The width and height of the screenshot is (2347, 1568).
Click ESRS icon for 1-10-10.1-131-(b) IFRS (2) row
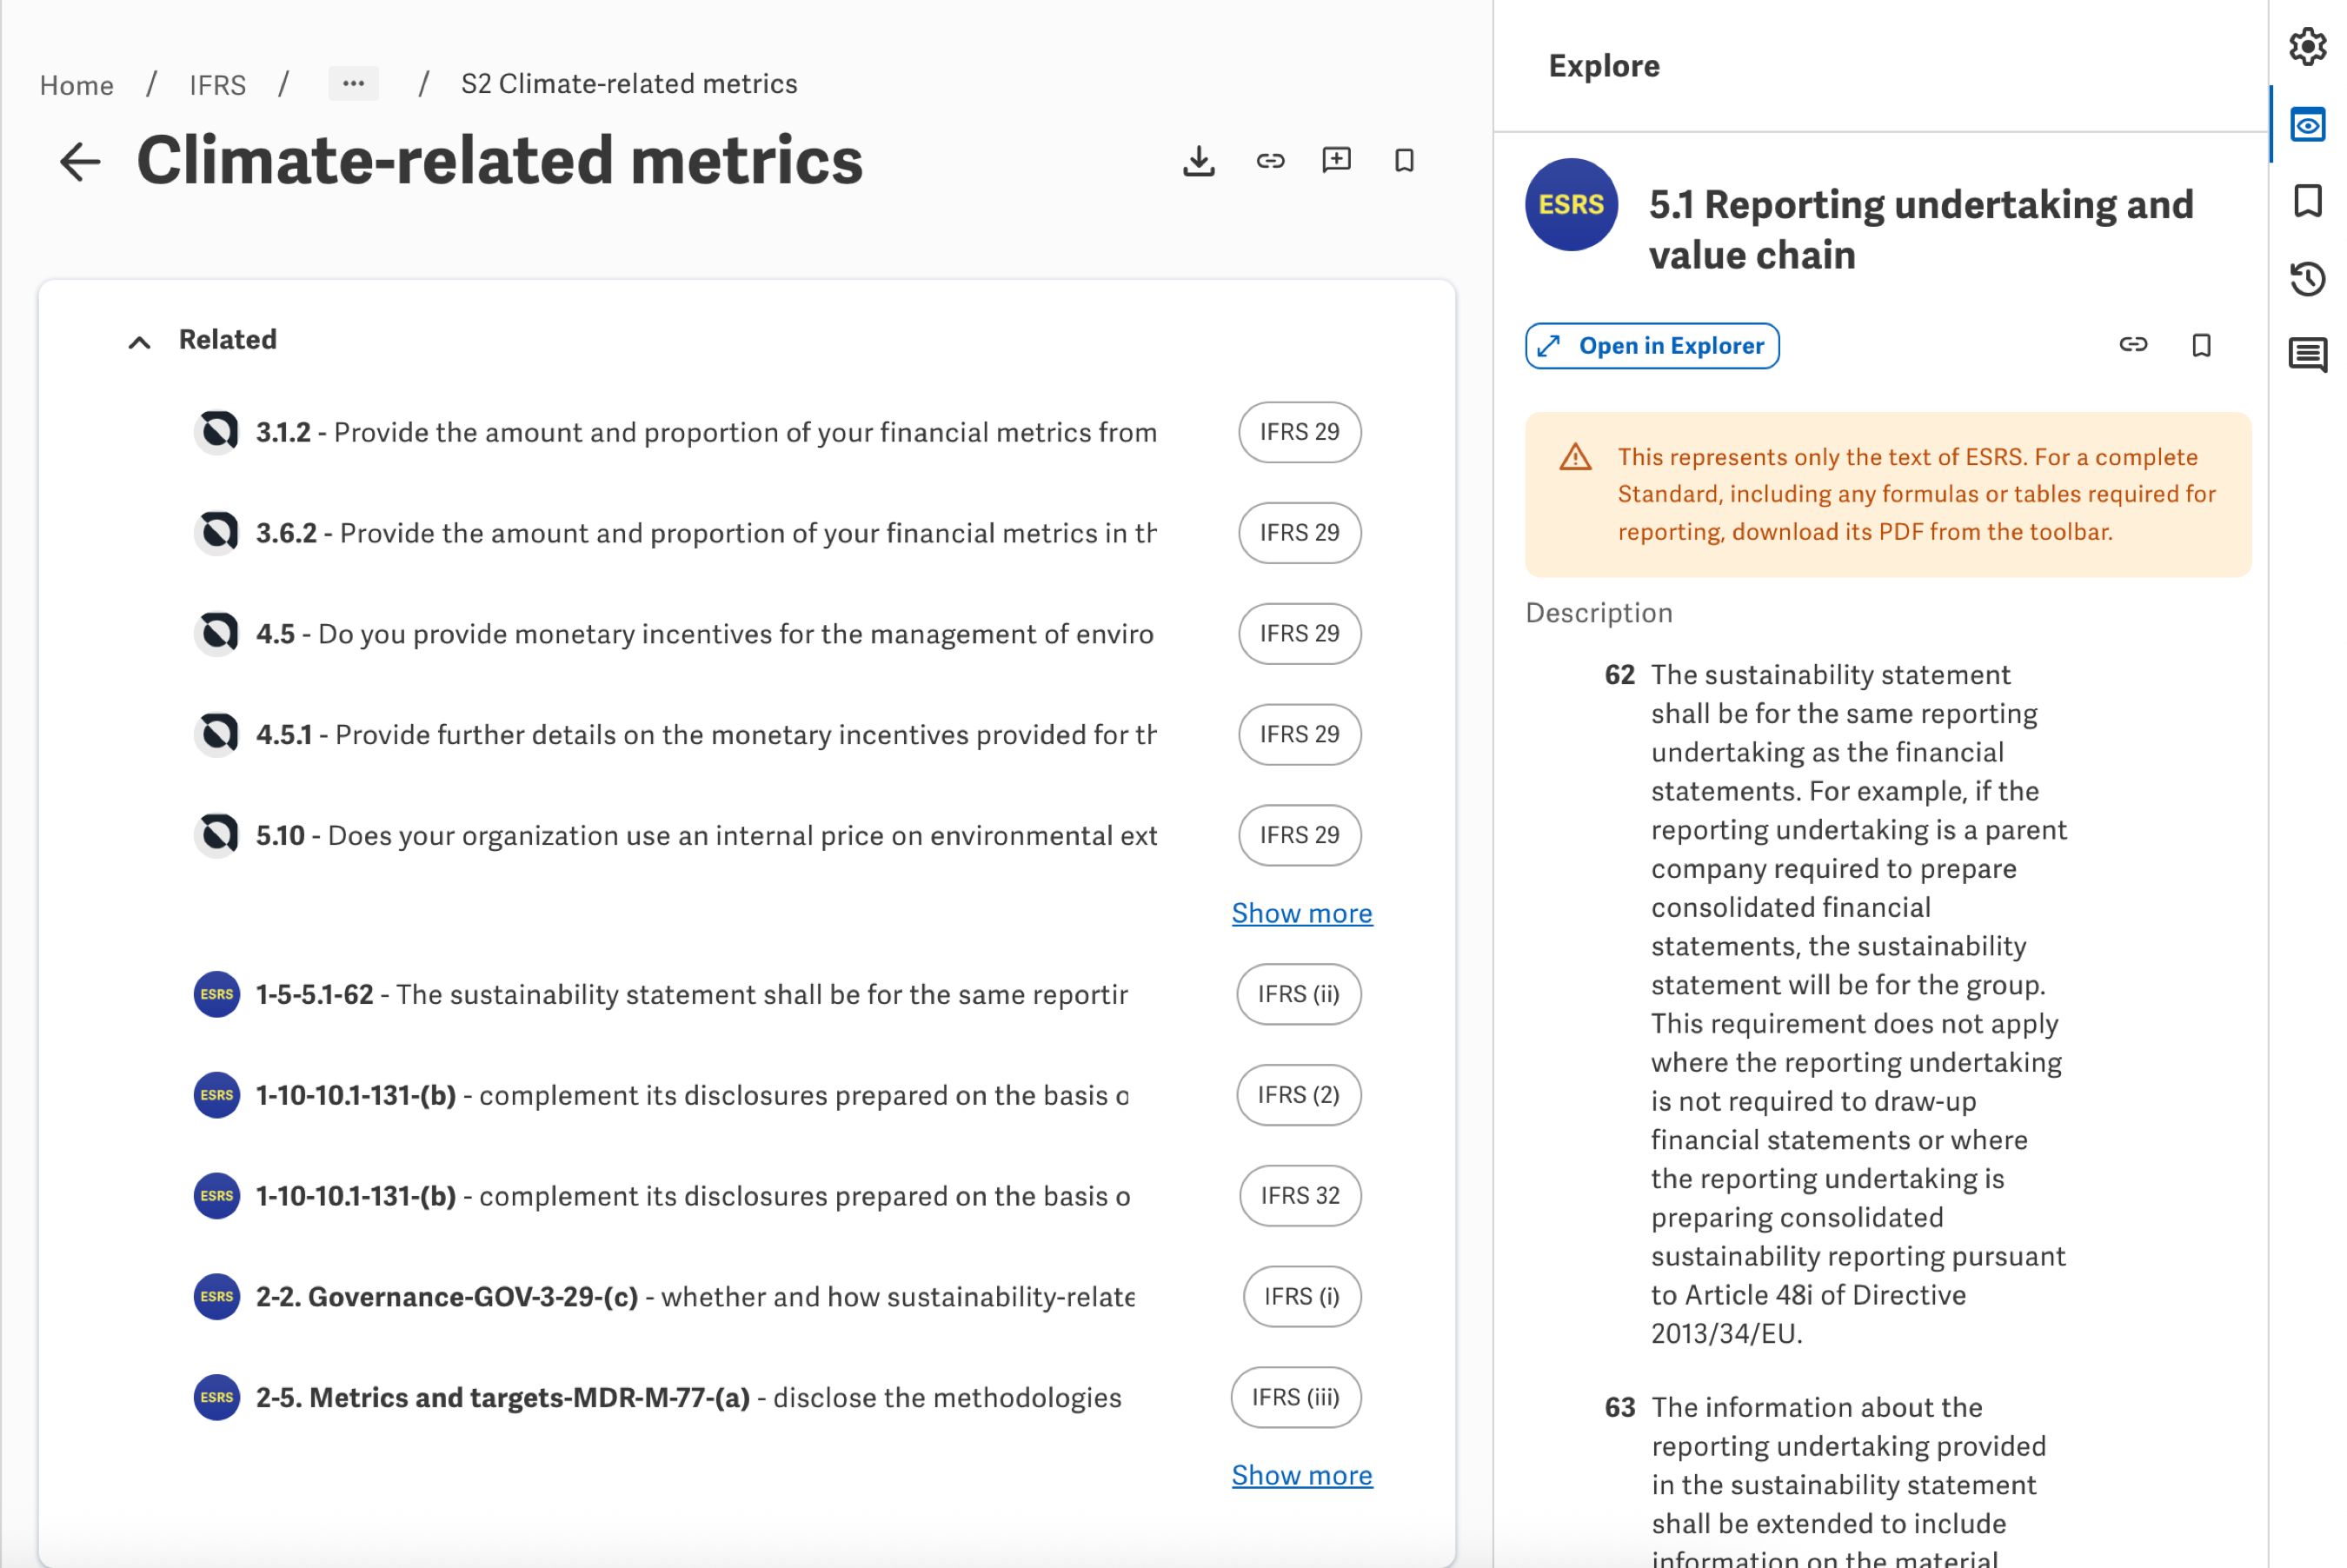pos(217,1095)
